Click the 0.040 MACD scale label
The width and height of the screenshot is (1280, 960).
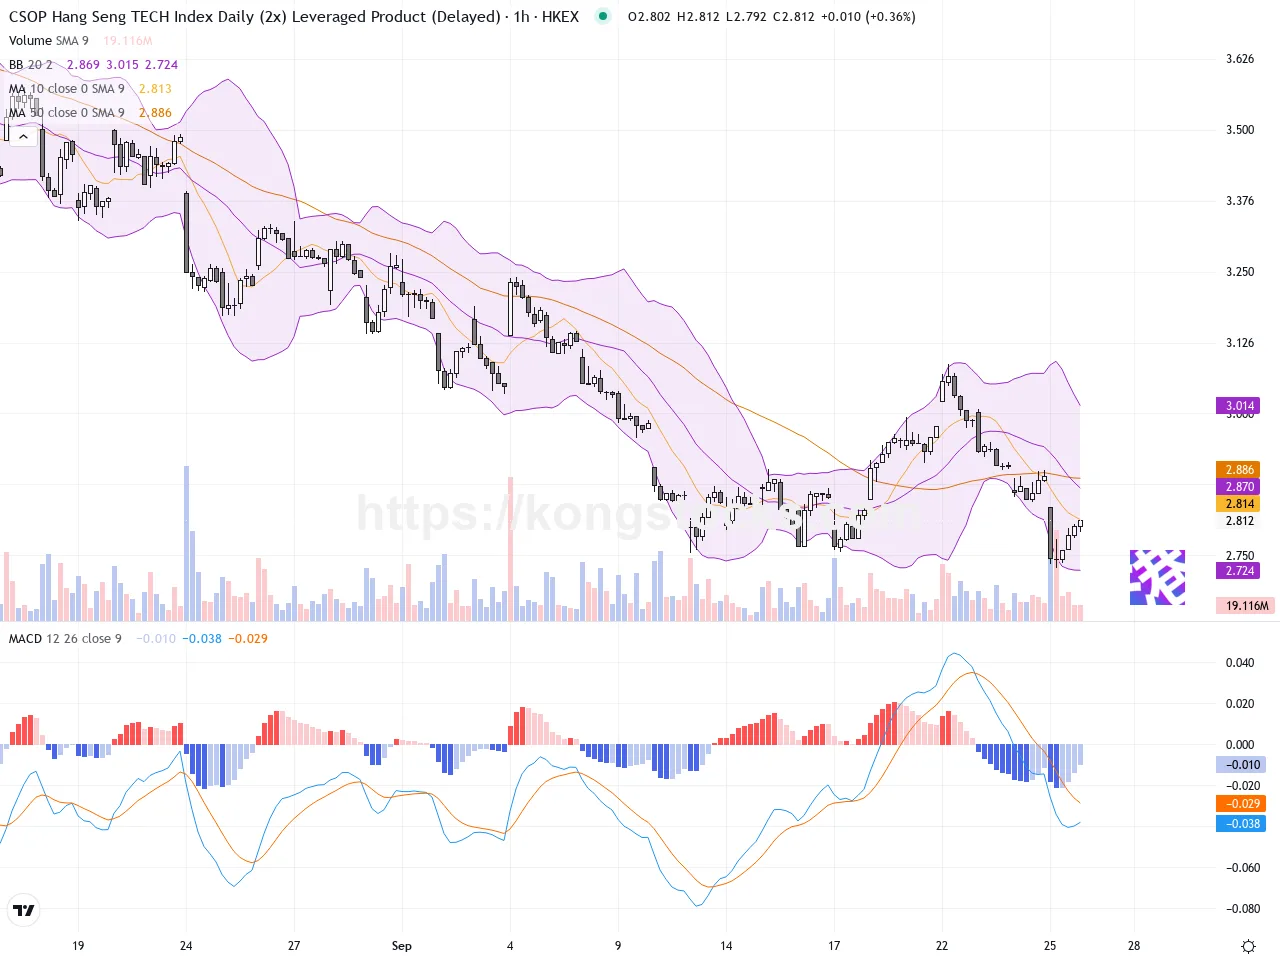(x=1240, y=663)
